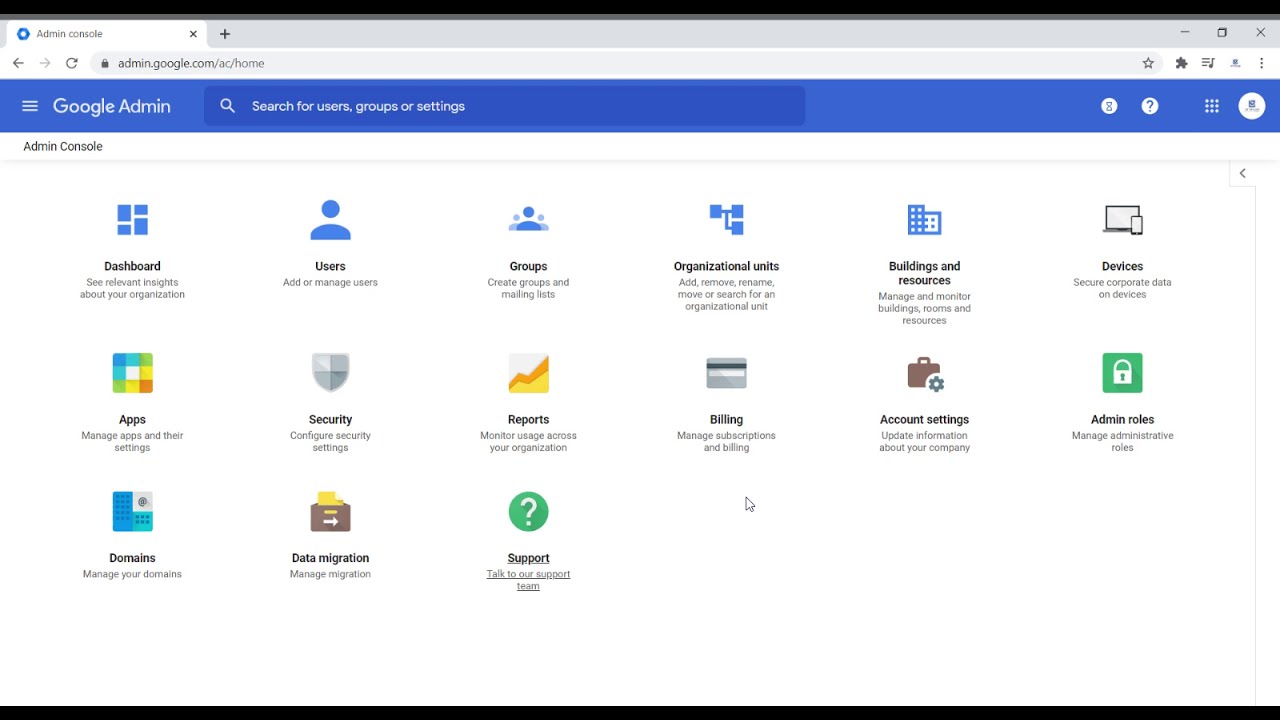Screen dimensions: 1280x720
Task: Select the Organizational units icon
Action: click(x=726, y=220)
